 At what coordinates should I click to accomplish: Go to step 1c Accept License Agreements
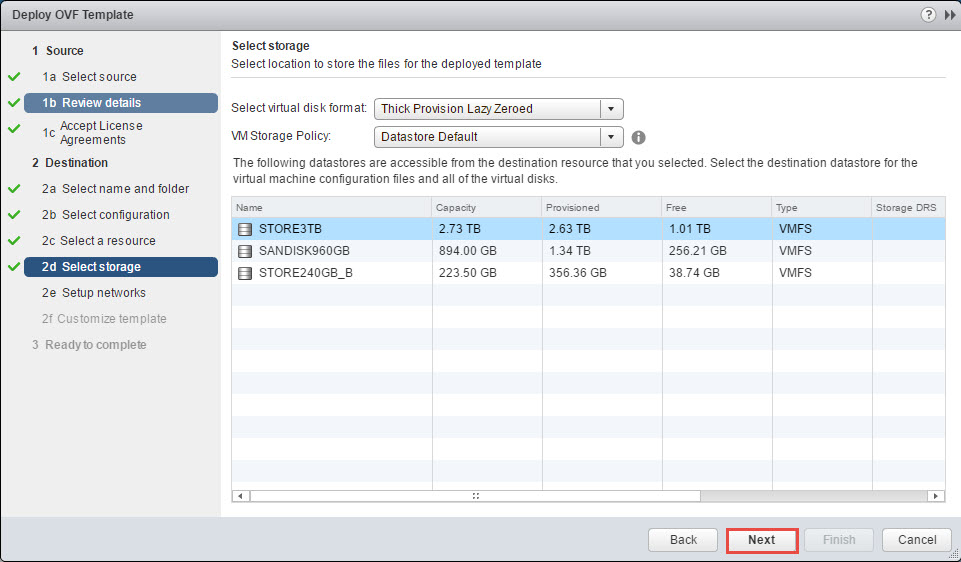(93, 132)
